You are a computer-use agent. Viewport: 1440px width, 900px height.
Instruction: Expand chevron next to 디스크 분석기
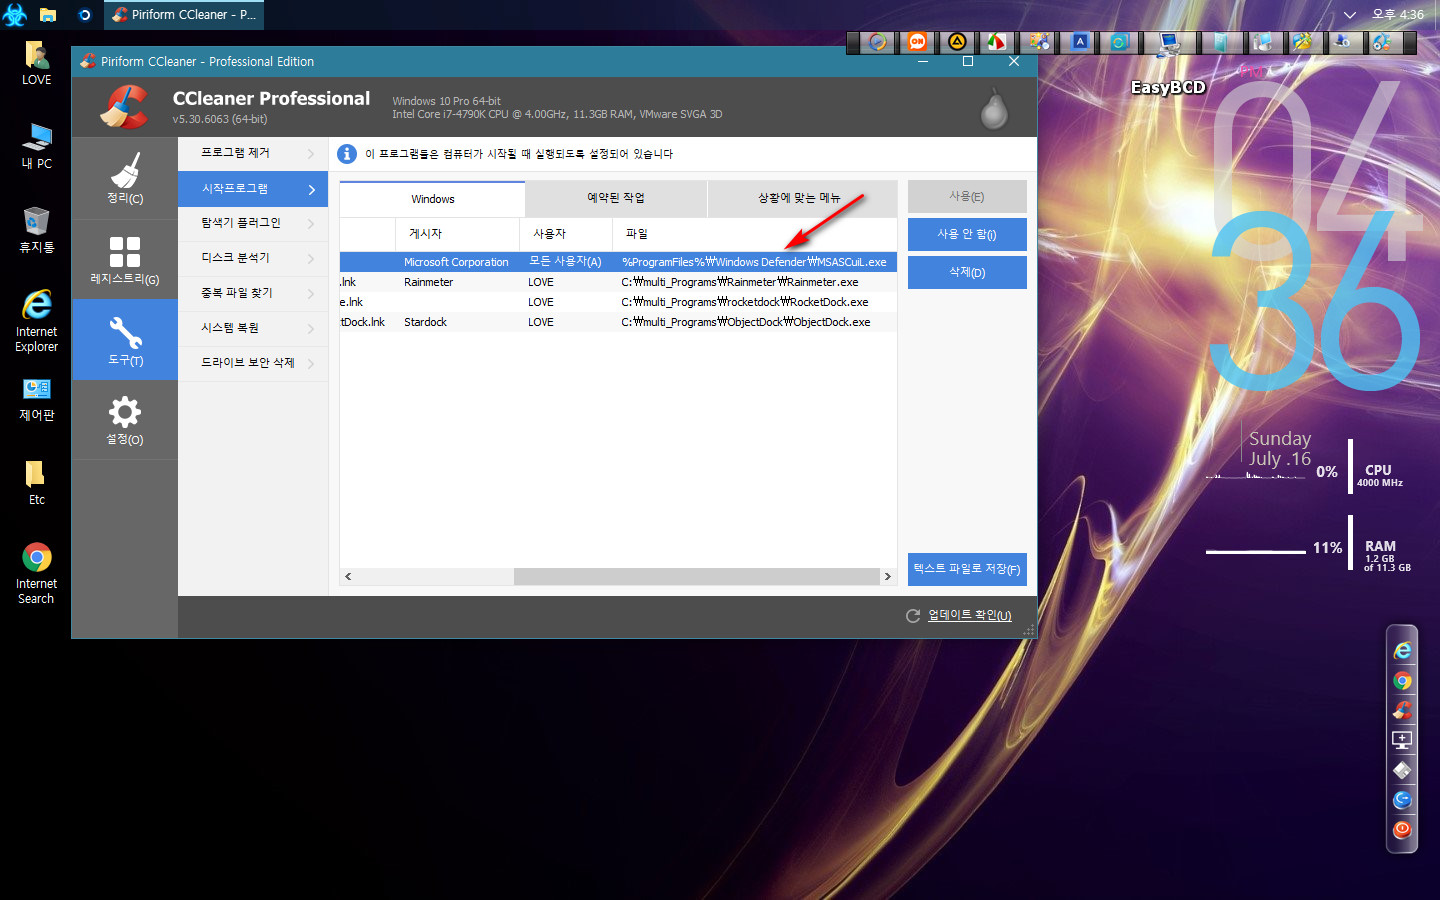(311, 259)
